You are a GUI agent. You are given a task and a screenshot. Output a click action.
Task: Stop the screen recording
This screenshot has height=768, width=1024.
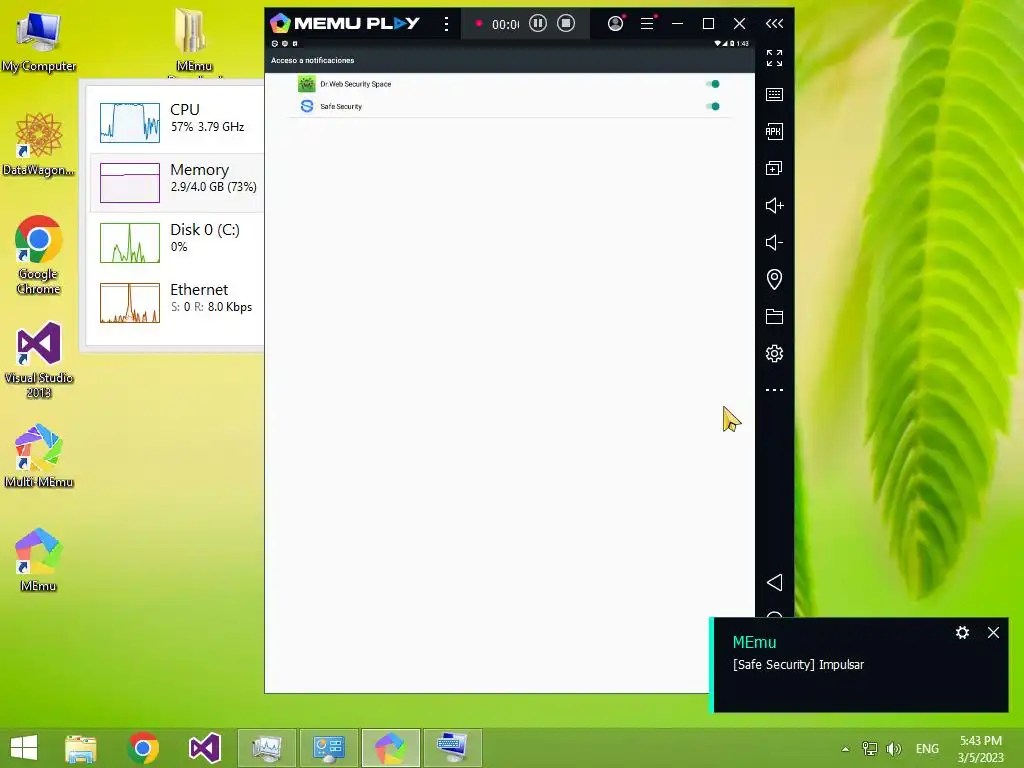[566, 24]
